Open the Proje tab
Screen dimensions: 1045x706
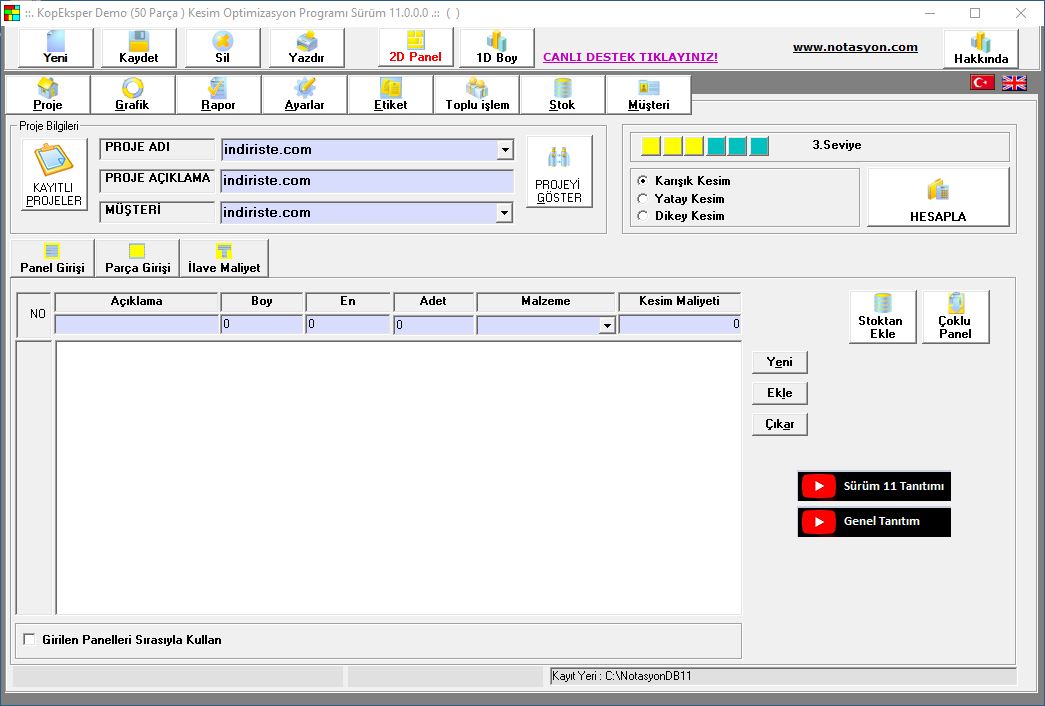[47, 95]
